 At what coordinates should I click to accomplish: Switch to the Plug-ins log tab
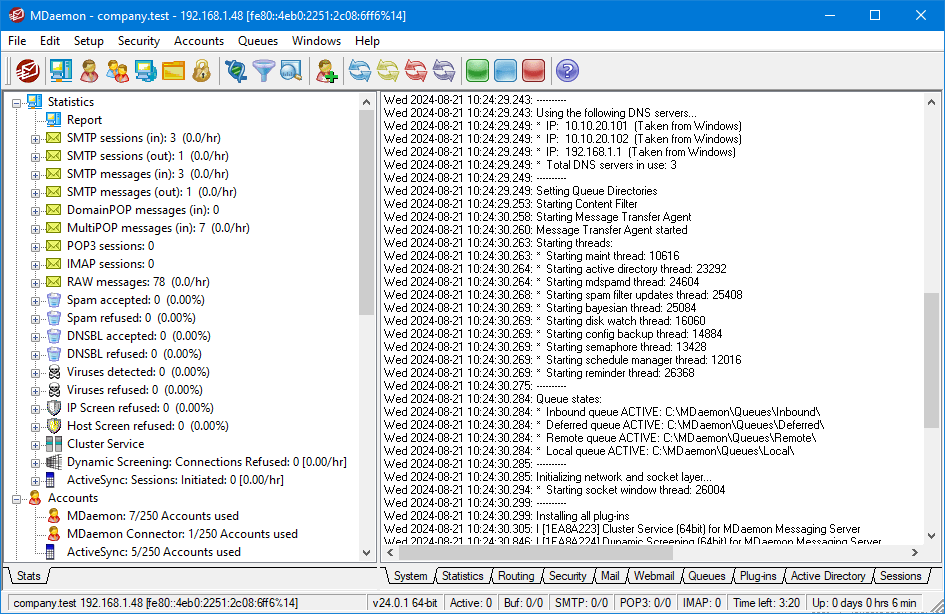[x=758, y=576]
